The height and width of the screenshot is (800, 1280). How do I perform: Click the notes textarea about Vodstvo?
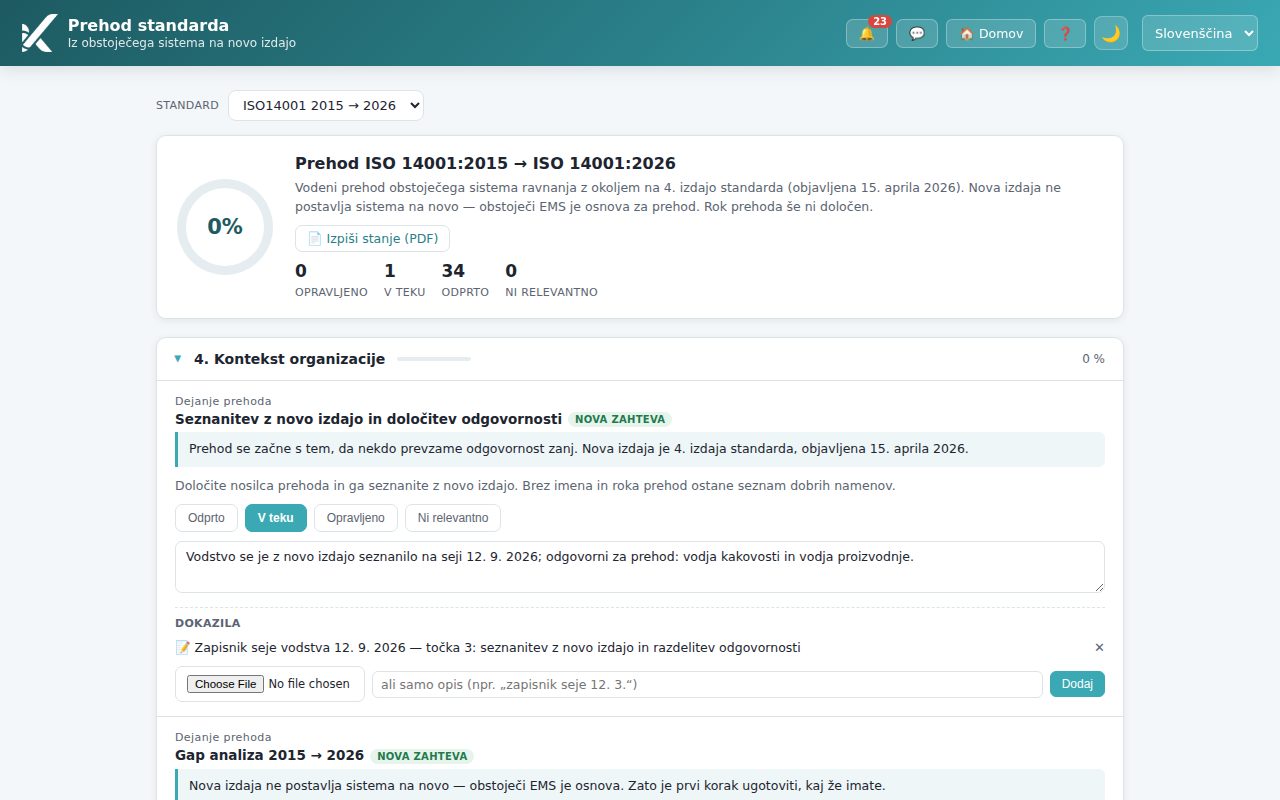(x=640, y=567)
